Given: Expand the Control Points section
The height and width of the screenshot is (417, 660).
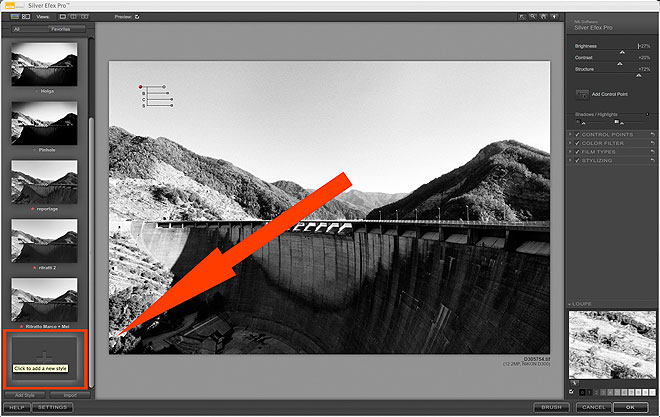Looking at the screenshot, I should click(x=570, y=135).
